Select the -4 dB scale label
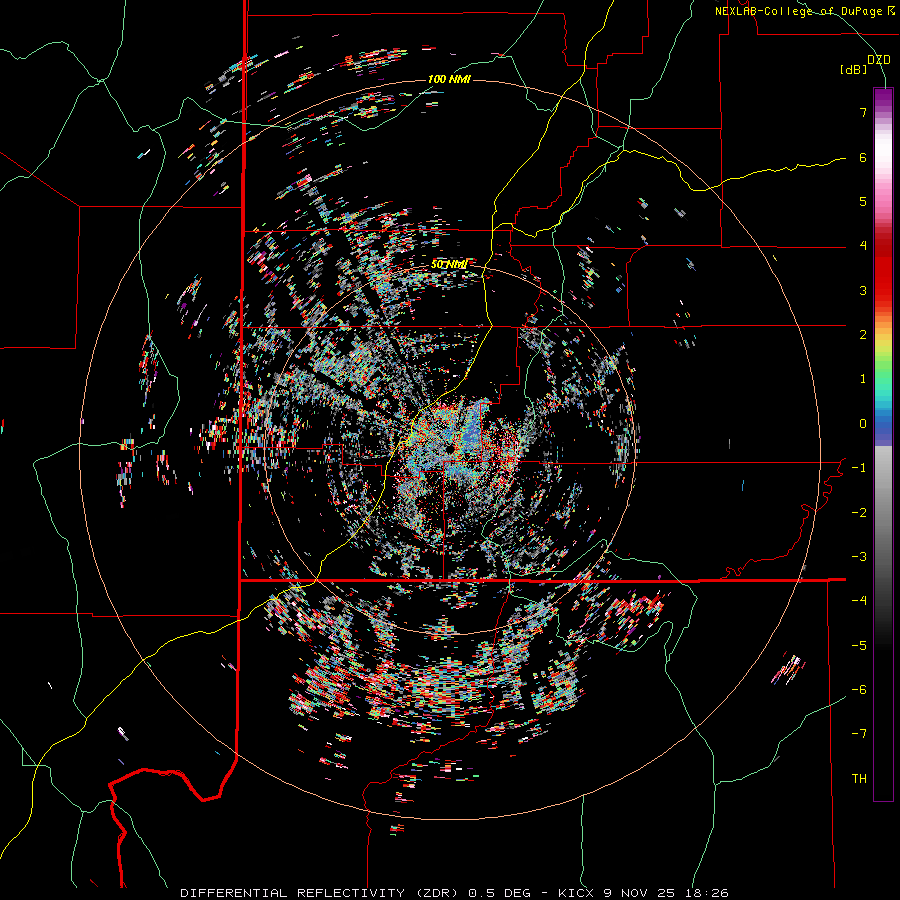This screenshot has width=900, height=900. click(x=859, y=601)
